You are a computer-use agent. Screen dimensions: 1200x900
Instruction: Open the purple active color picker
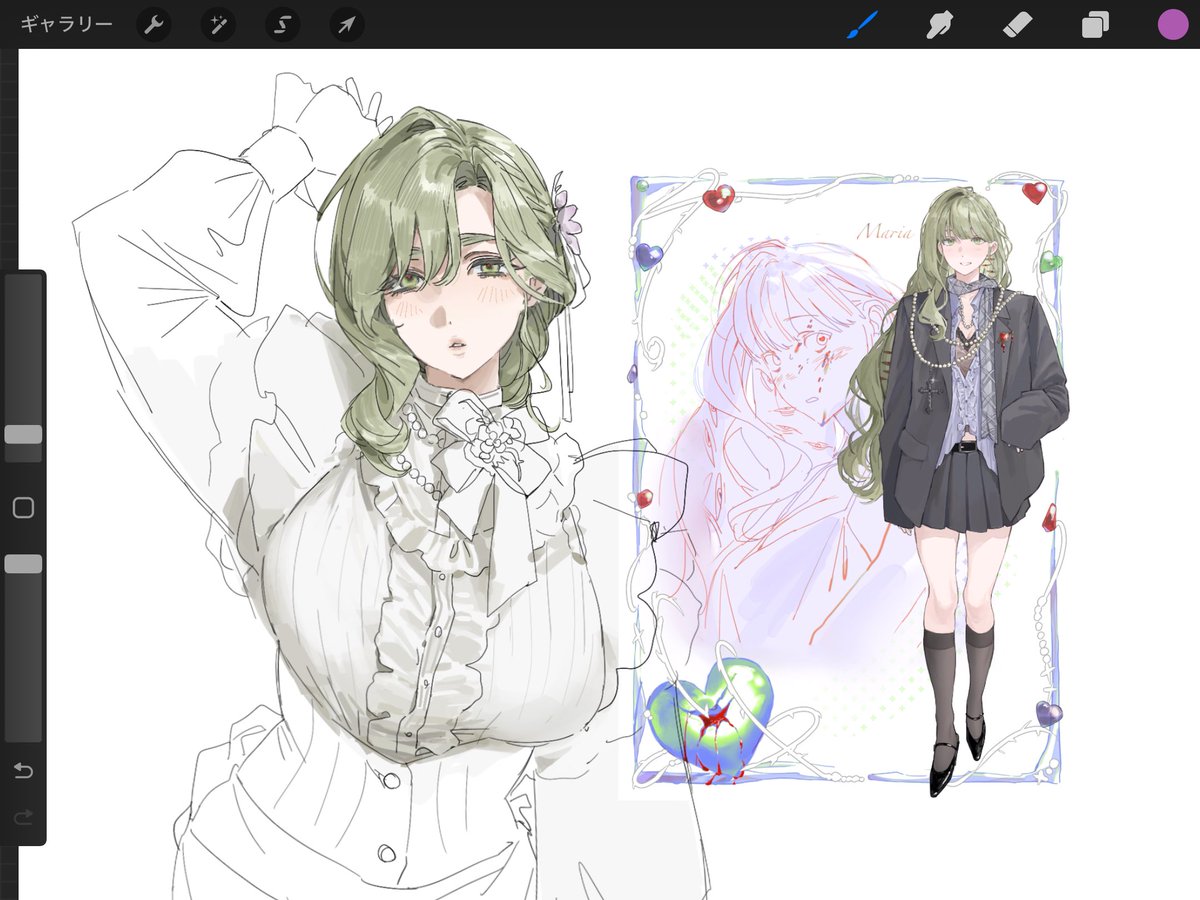(1173, 24)
